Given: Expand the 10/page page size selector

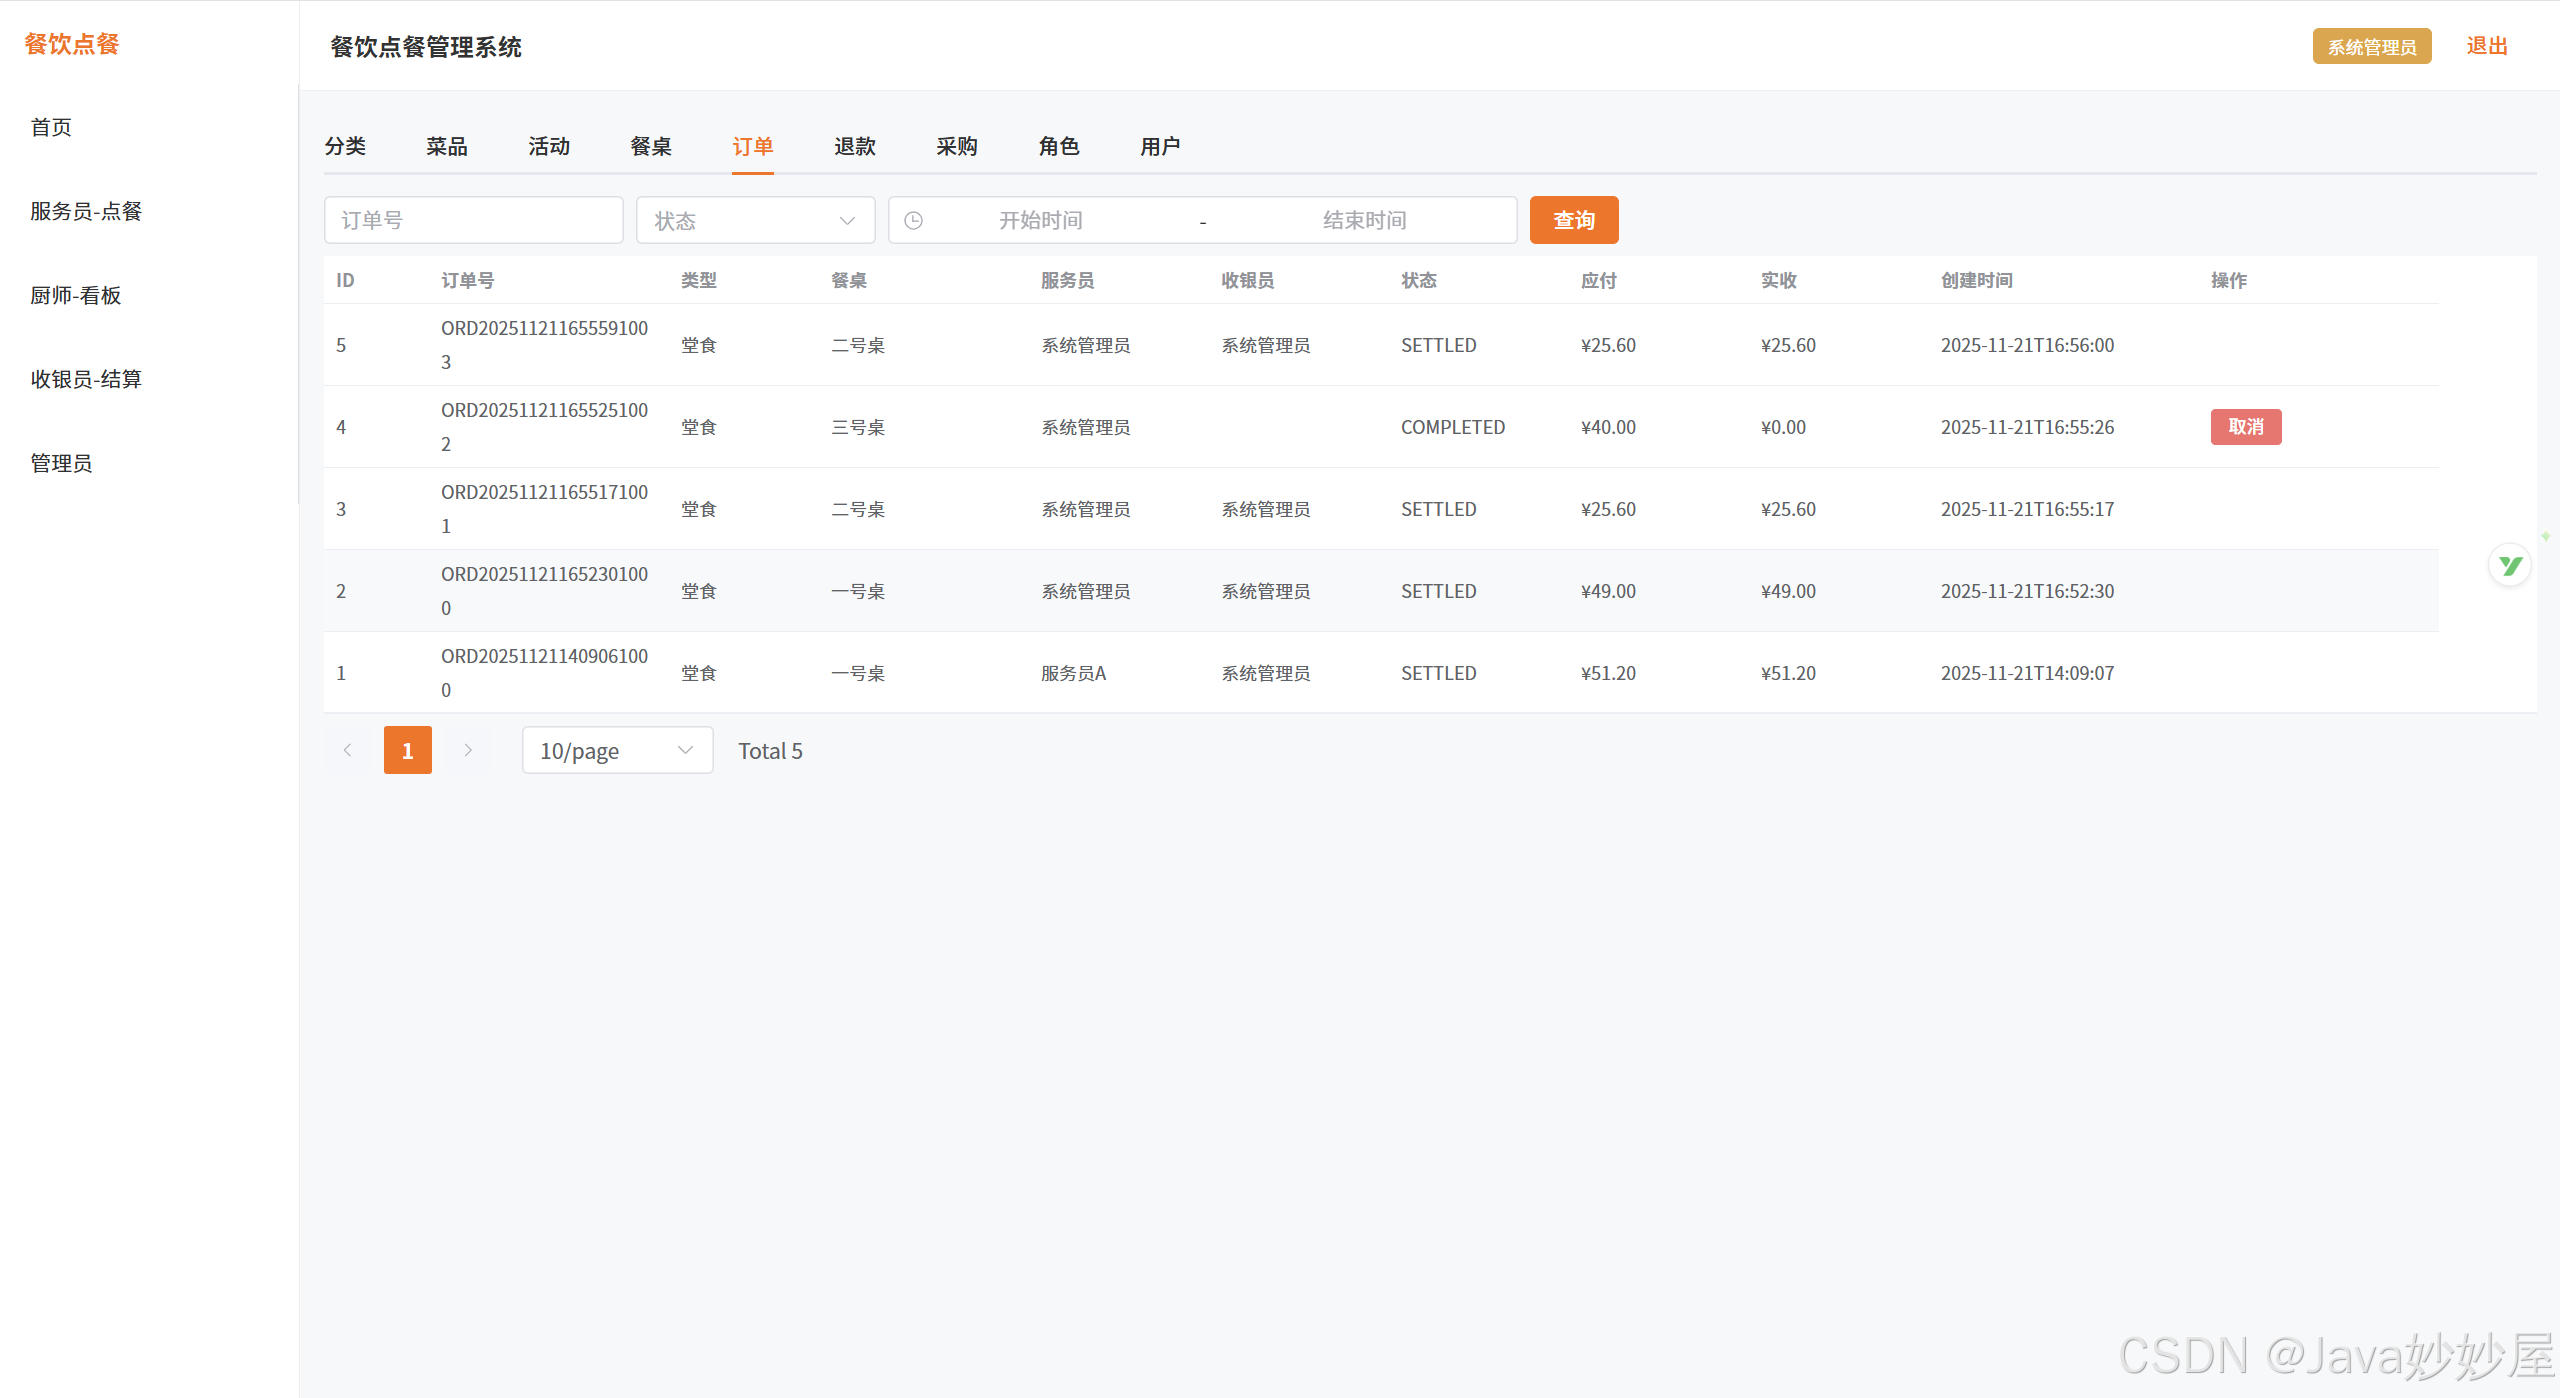Looking at the screenshot, I should [x=617, y=750].
